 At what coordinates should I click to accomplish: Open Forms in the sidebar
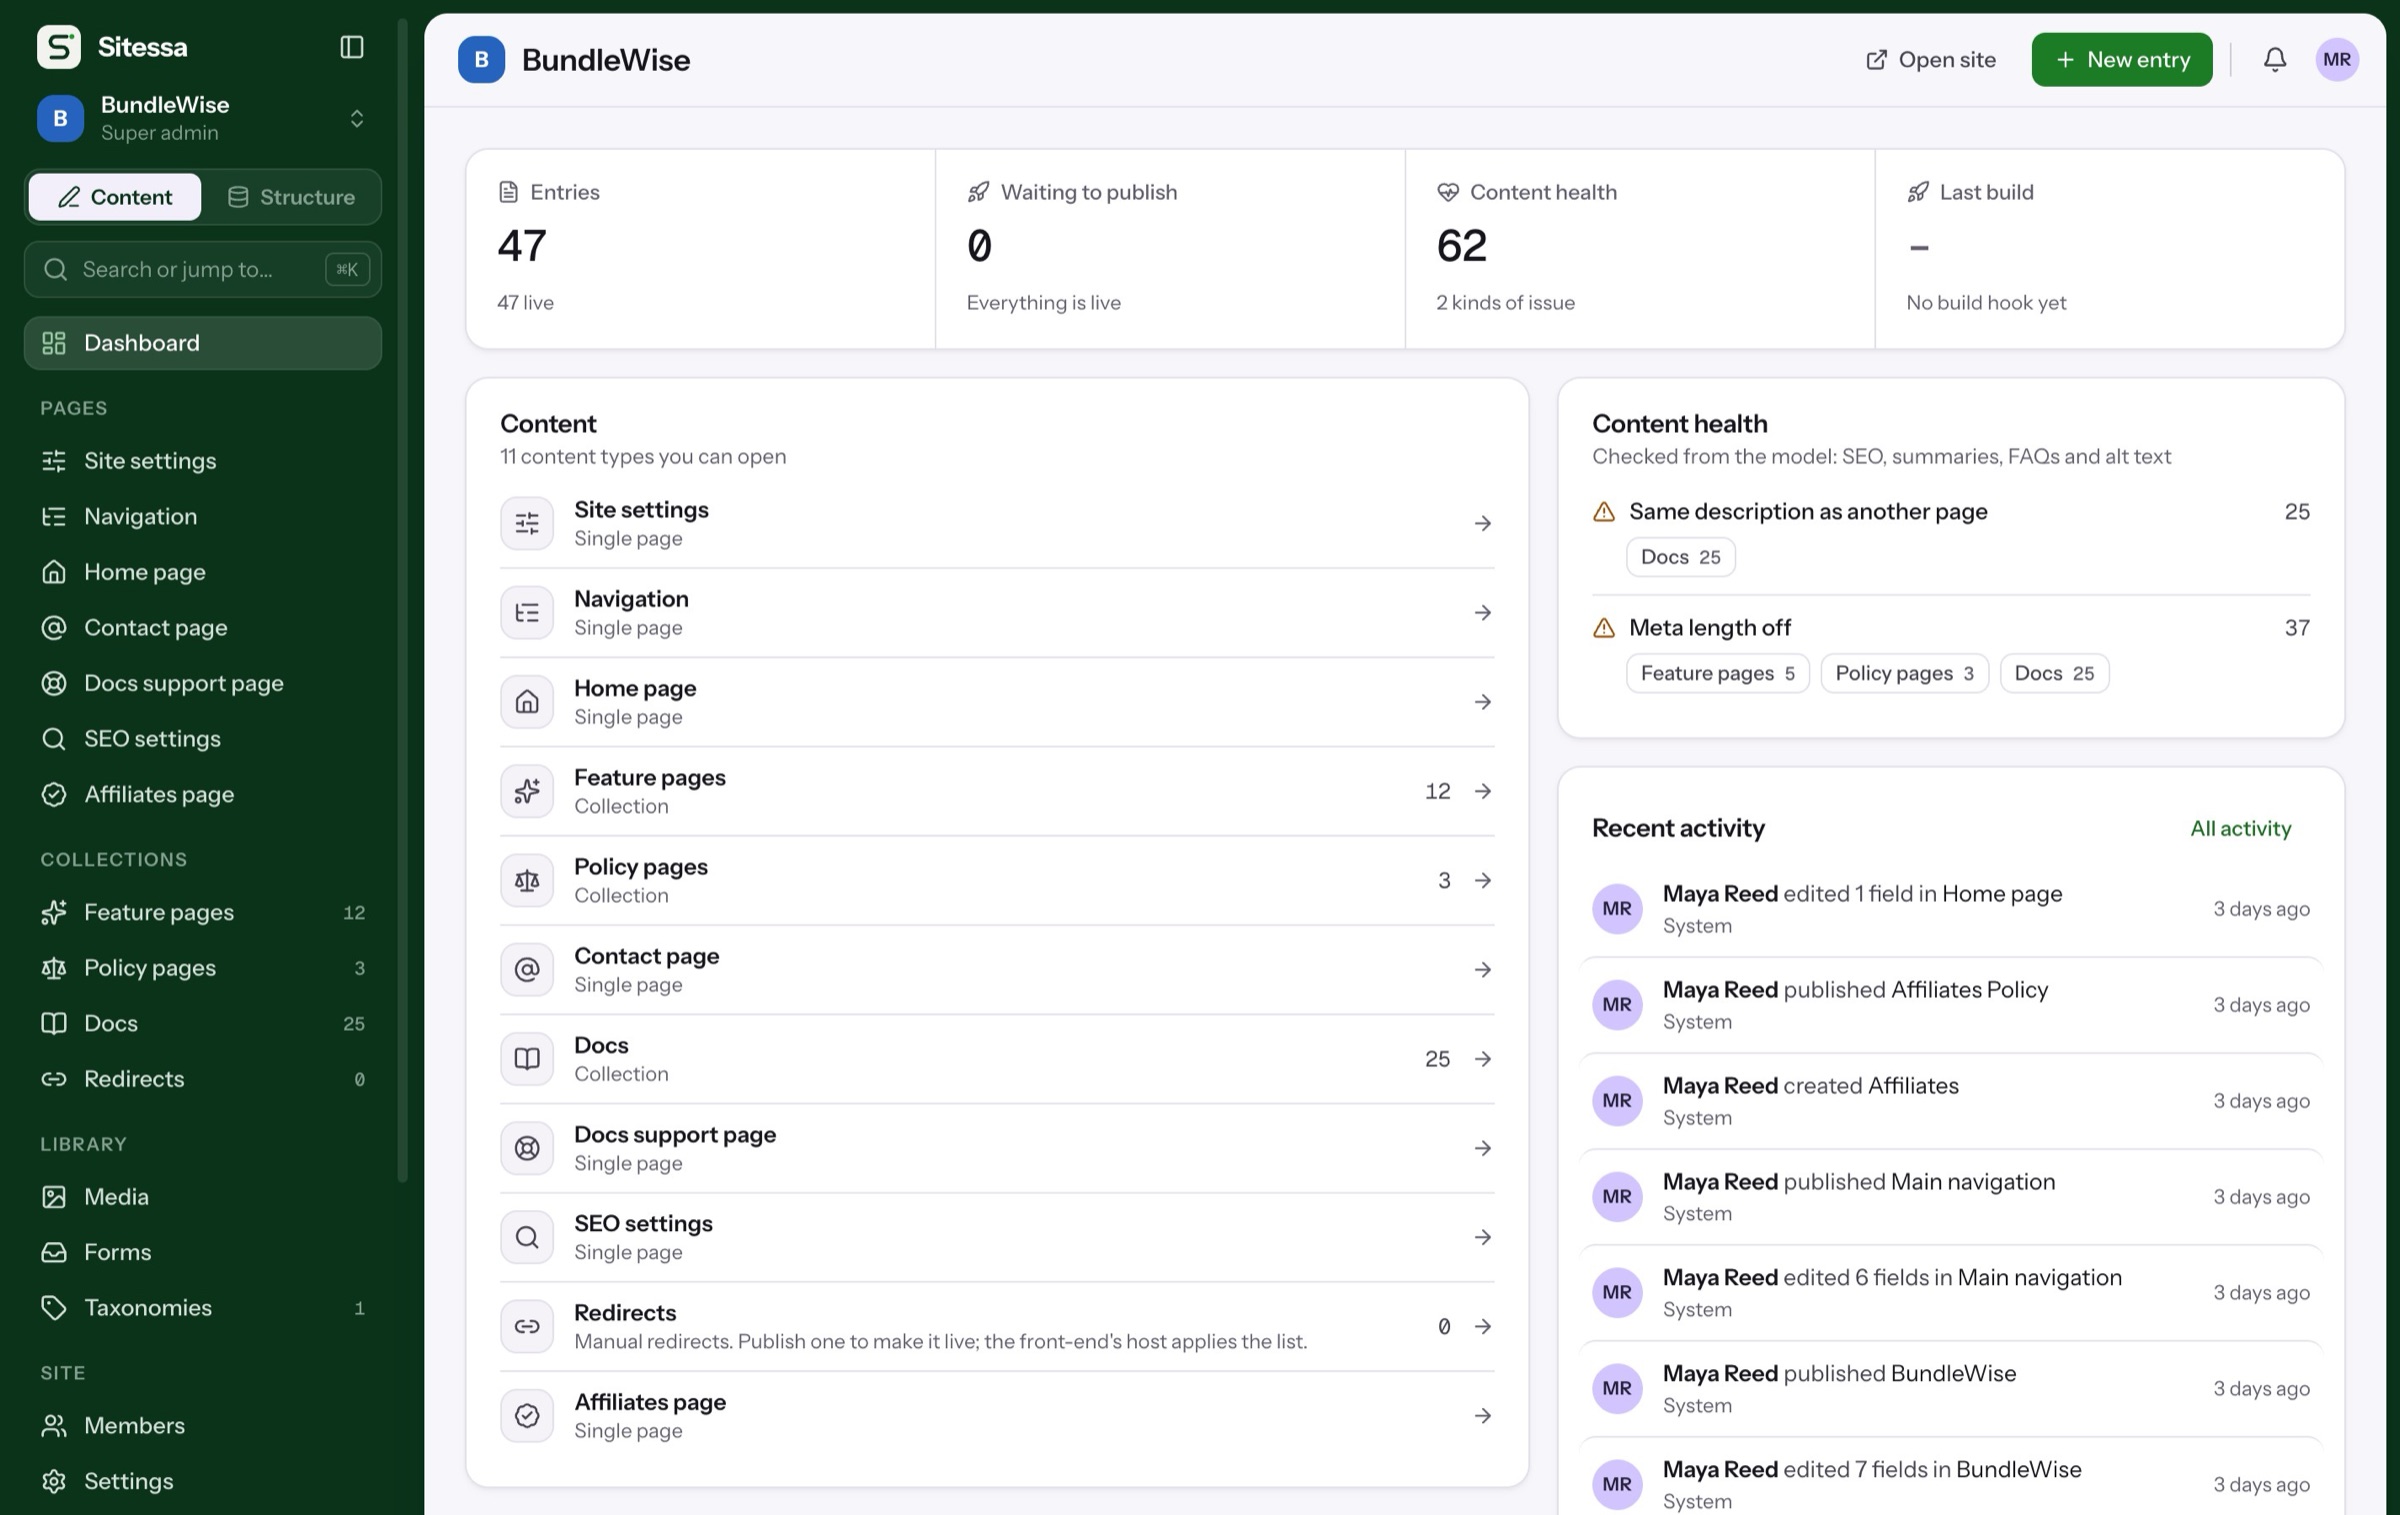coord(203,1252)
